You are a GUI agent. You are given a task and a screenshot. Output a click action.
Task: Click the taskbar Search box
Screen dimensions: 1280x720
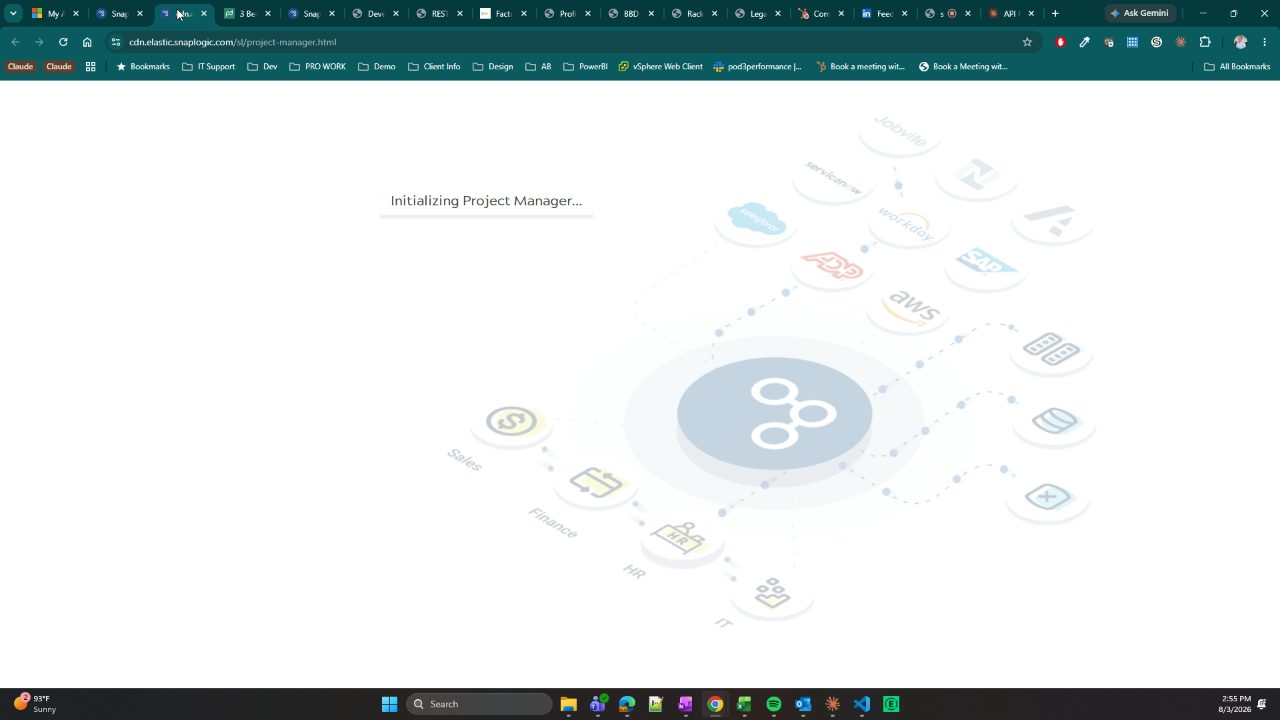[x=479, y=704]
